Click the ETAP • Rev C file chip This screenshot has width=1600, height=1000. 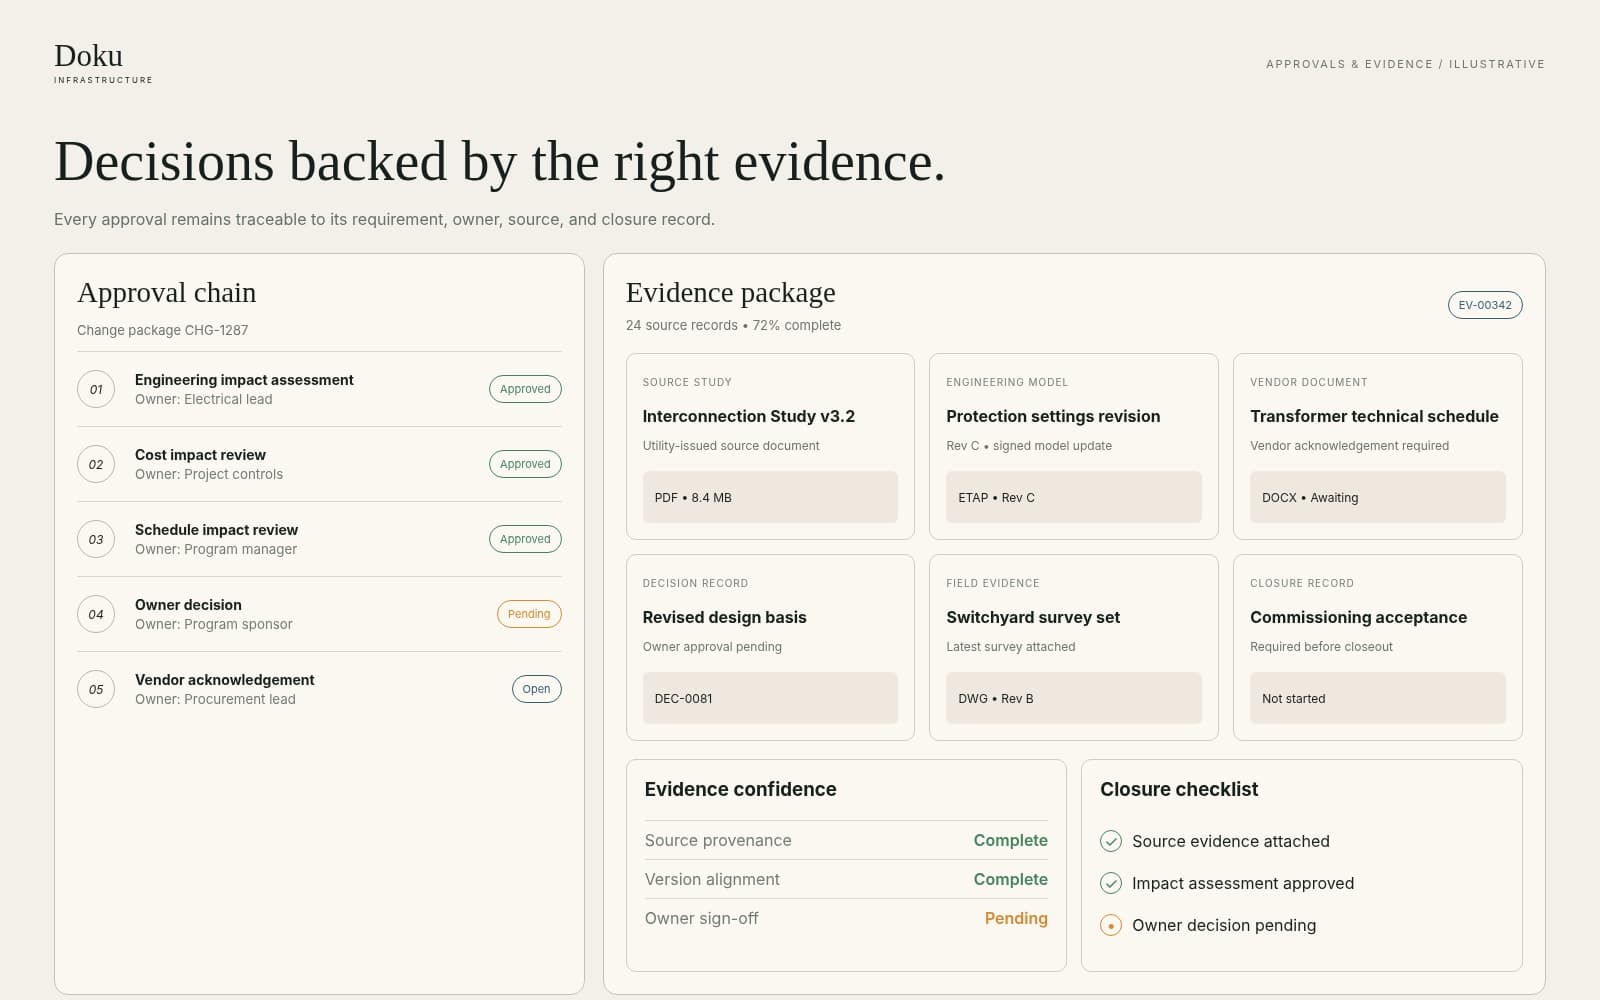coord(1074,497)
